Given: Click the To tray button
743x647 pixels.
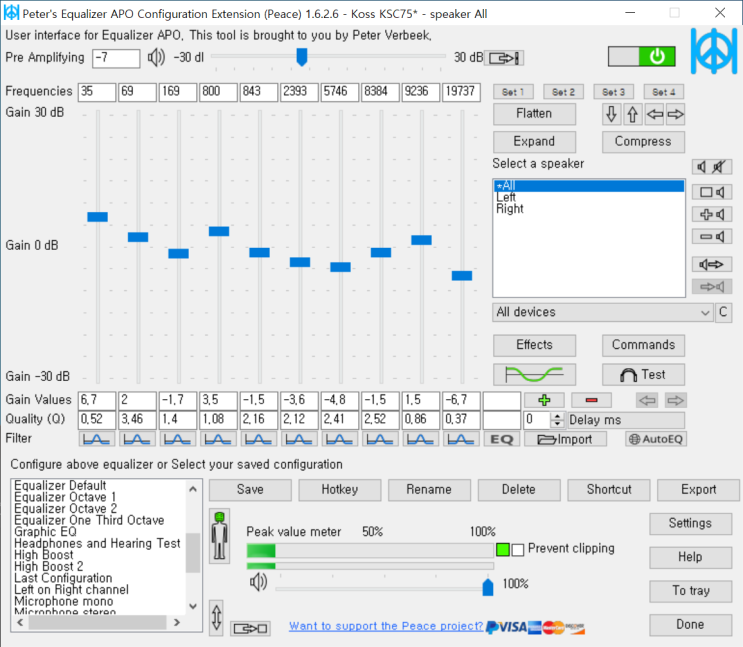Looking at the screenshot, I should click(690, 591).
